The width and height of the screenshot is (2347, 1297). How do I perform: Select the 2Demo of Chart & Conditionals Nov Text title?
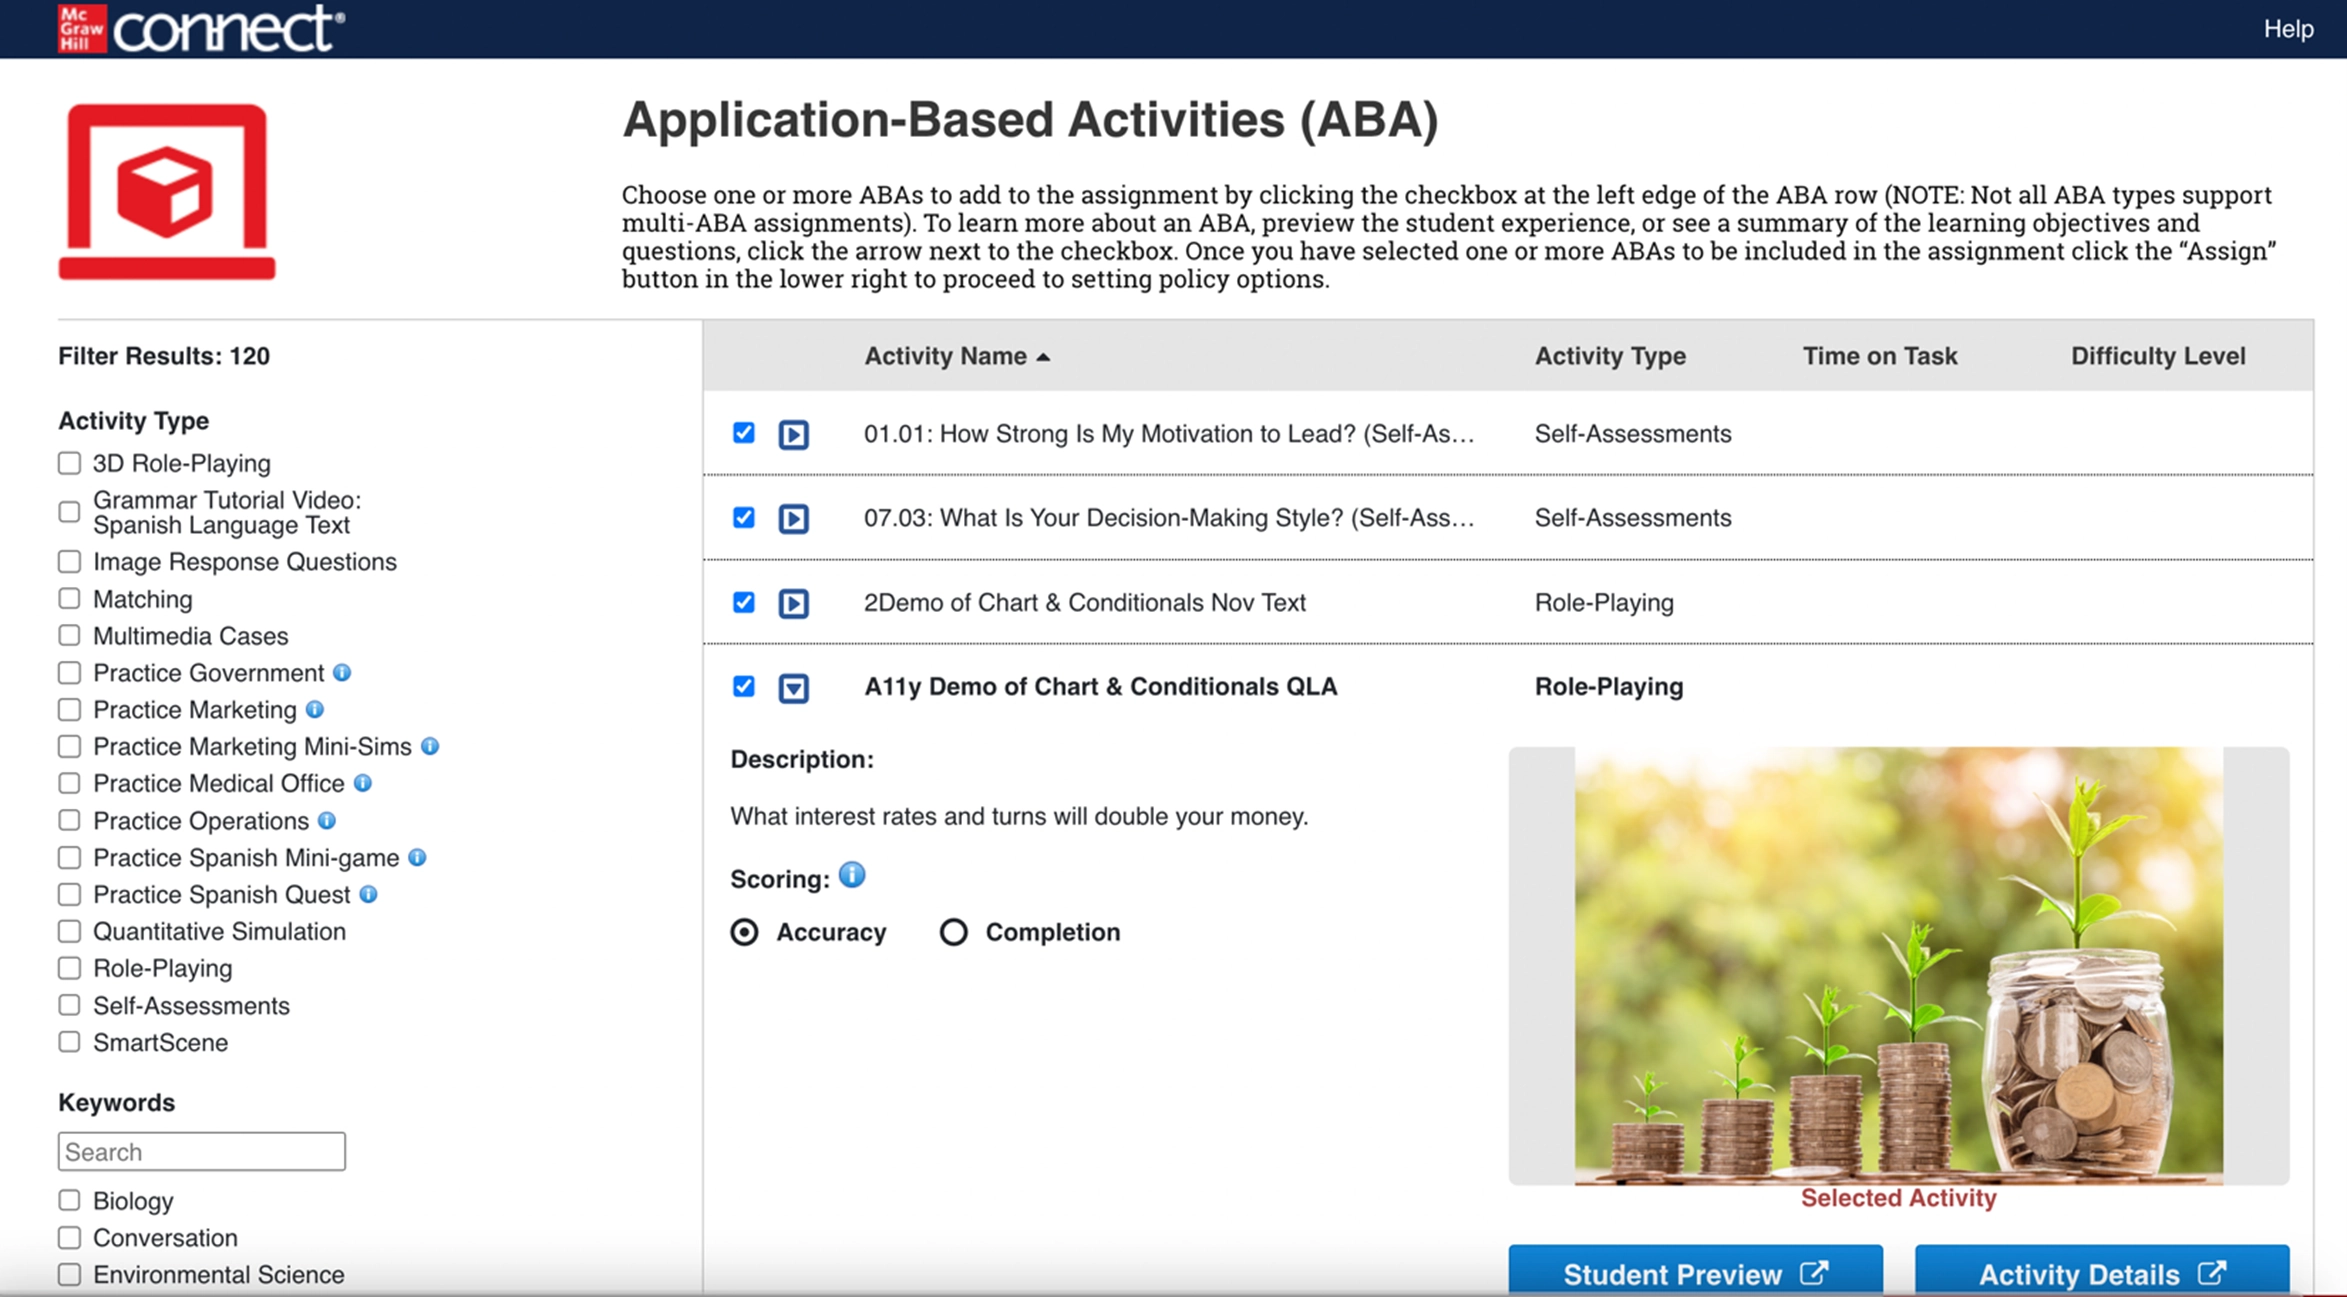1085,603
